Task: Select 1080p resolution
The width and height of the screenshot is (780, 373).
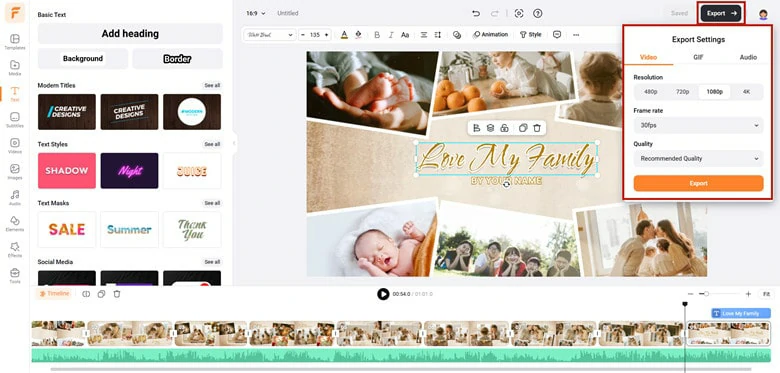Action: 714,92
